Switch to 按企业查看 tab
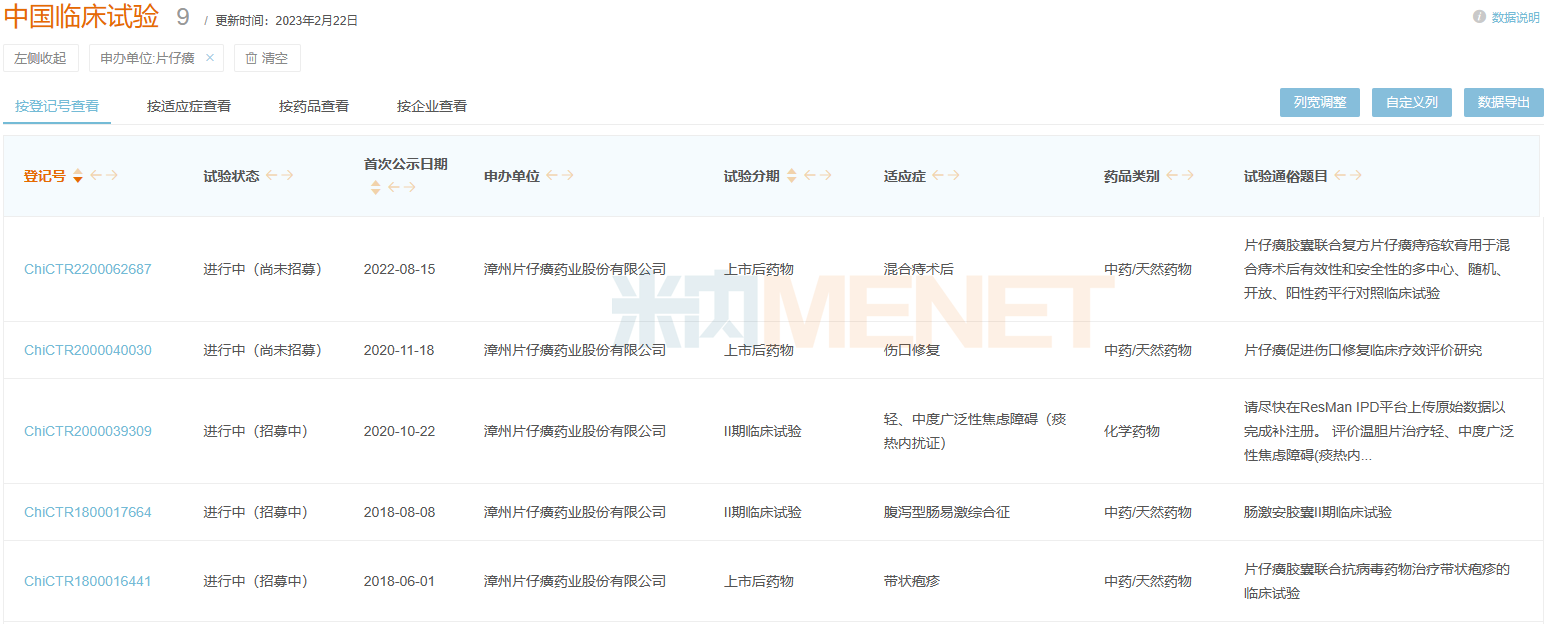The width and height of the screenshot is (1547, 624). pyautogui.click(x=432, y=106)
